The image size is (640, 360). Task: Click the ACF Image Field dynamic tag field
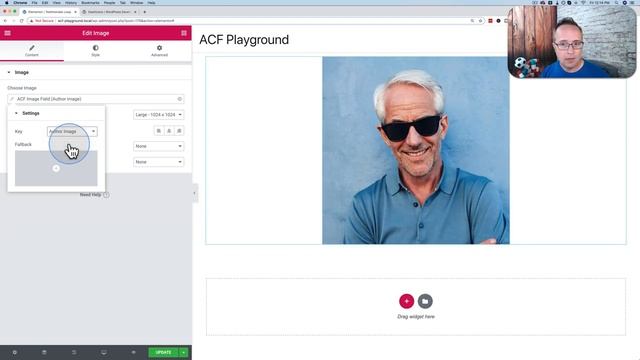[x=96, y=99]
